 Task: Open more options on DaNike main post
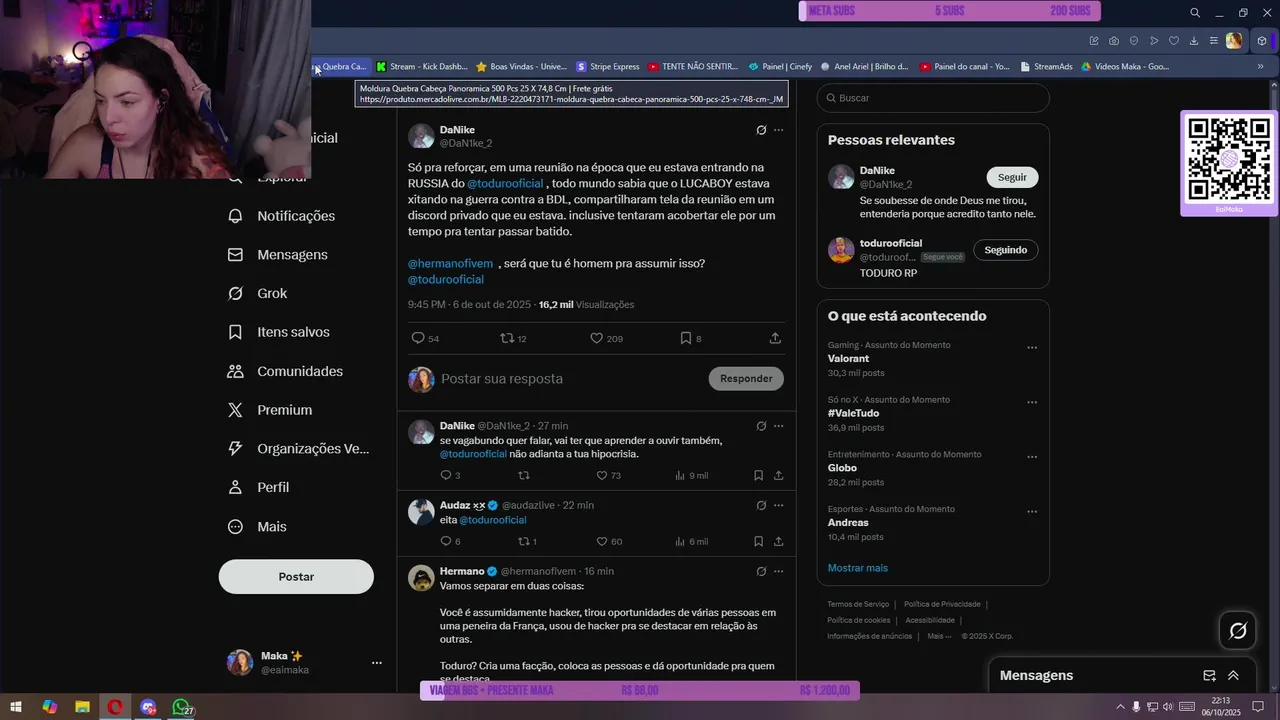pos(778,130)
